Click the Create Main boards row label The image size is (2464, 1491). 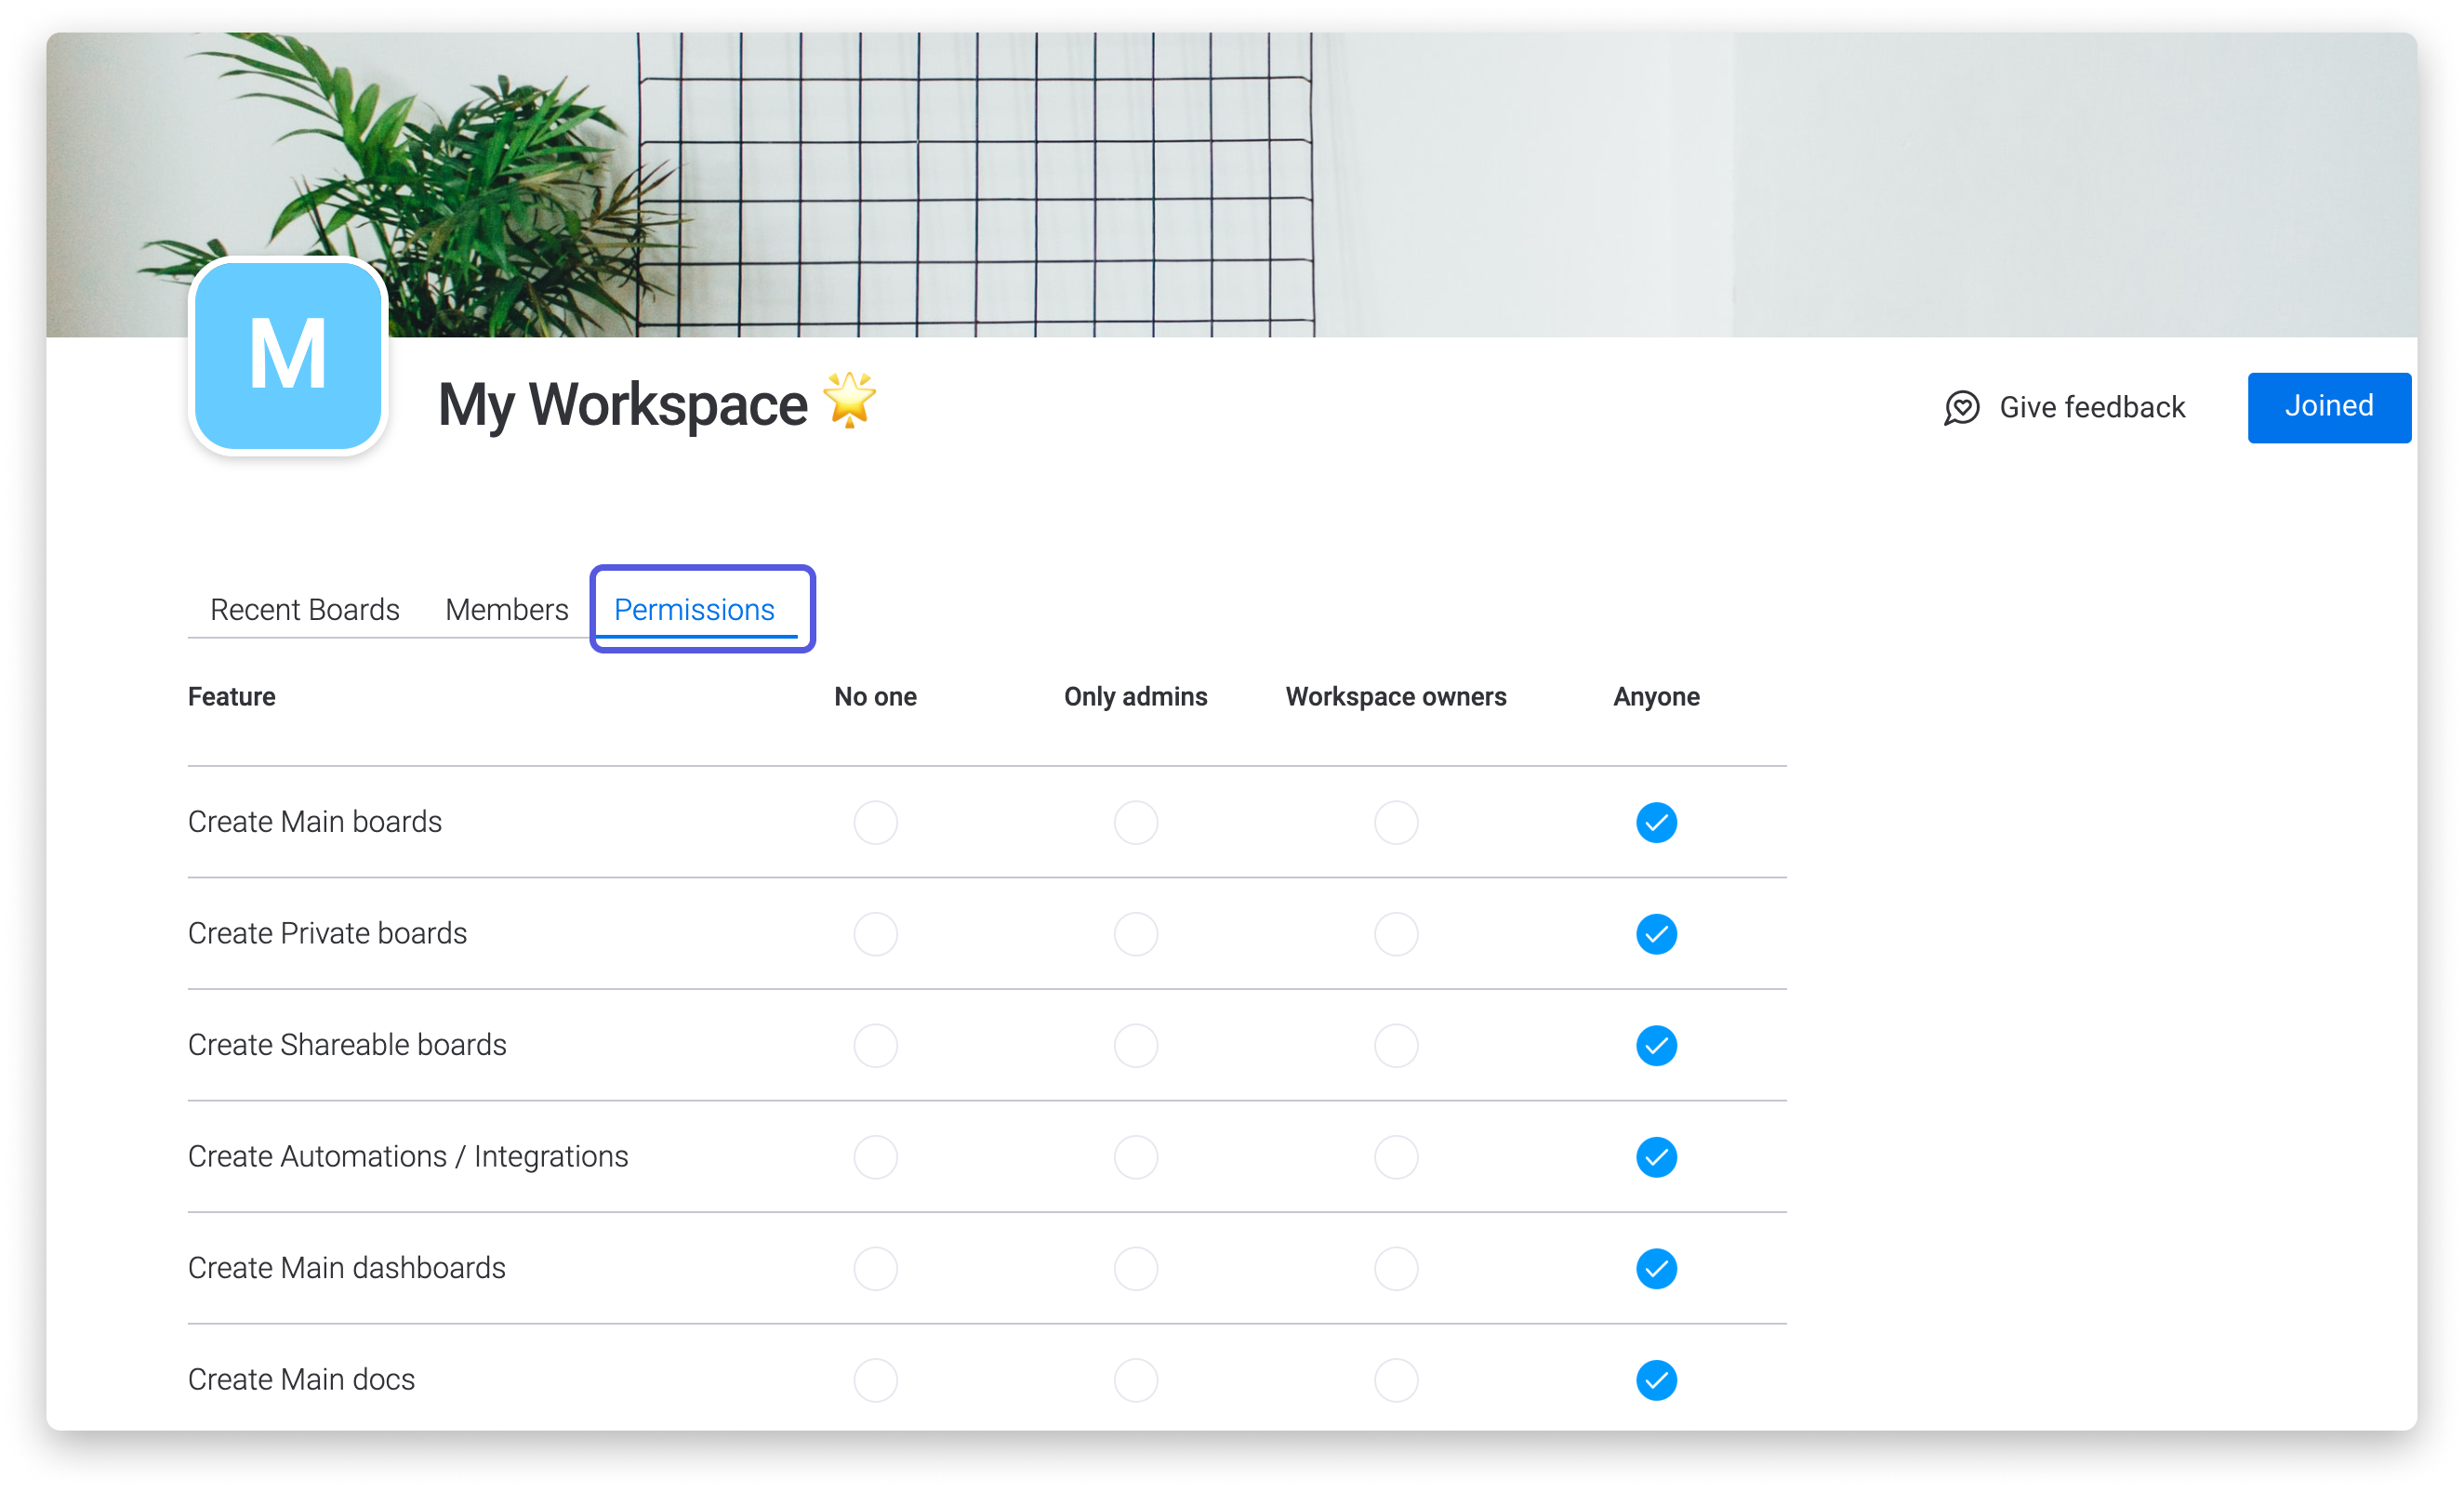(314, 821)
